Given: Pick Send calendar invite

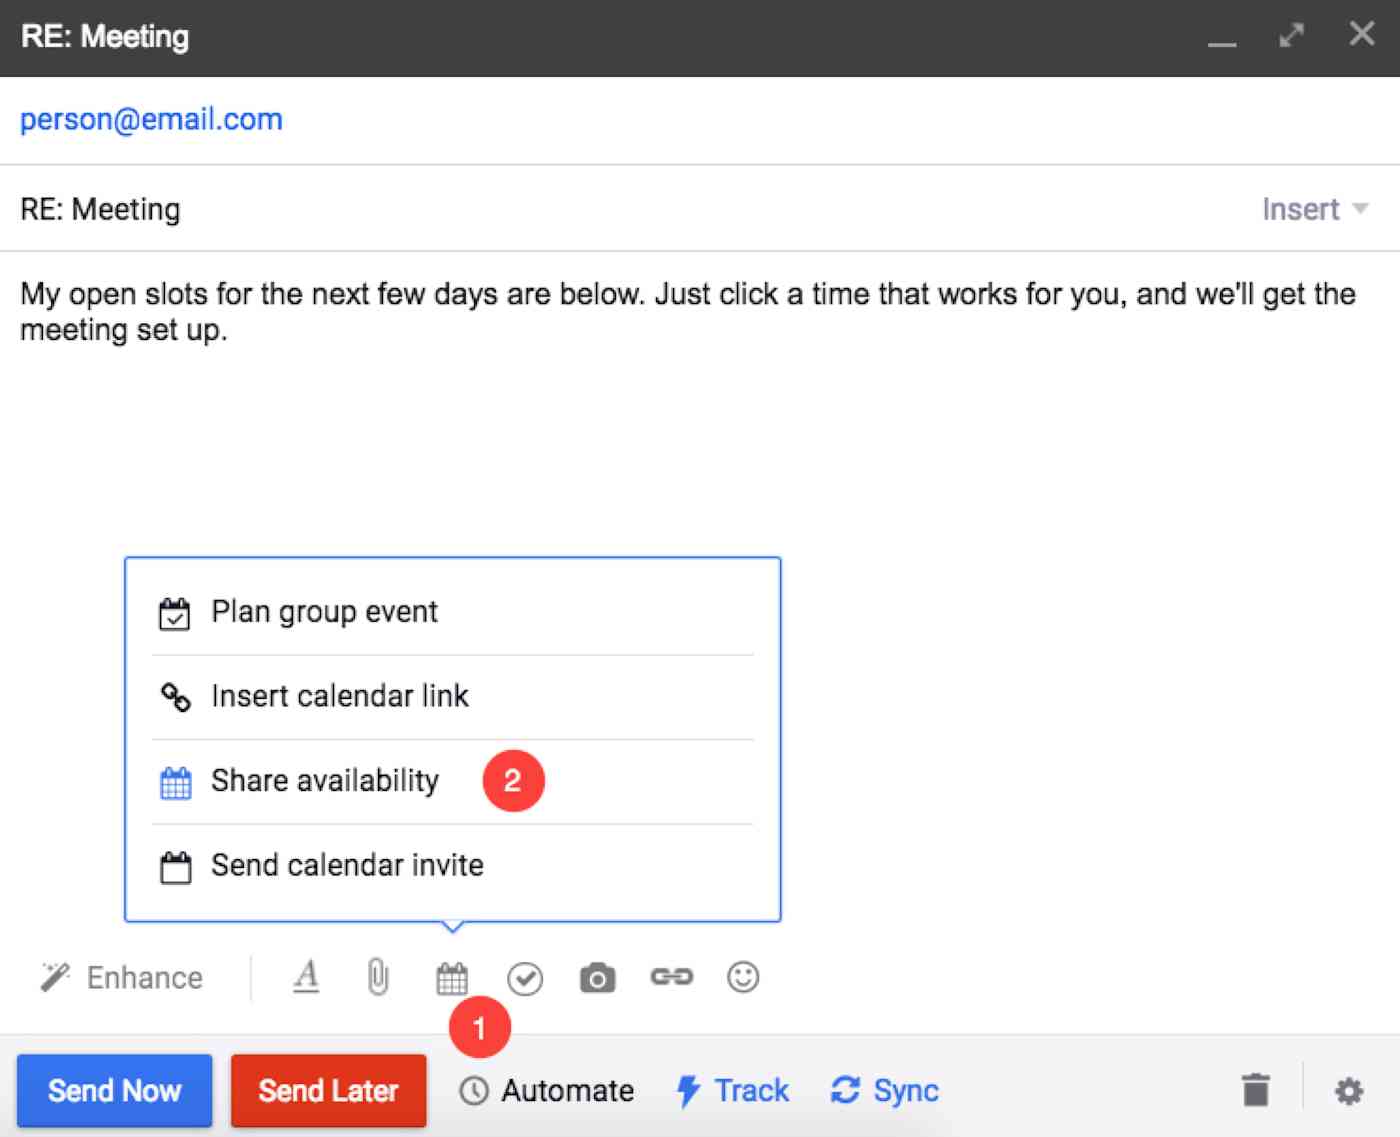Looking at the screenshot, I should (346, 865).
